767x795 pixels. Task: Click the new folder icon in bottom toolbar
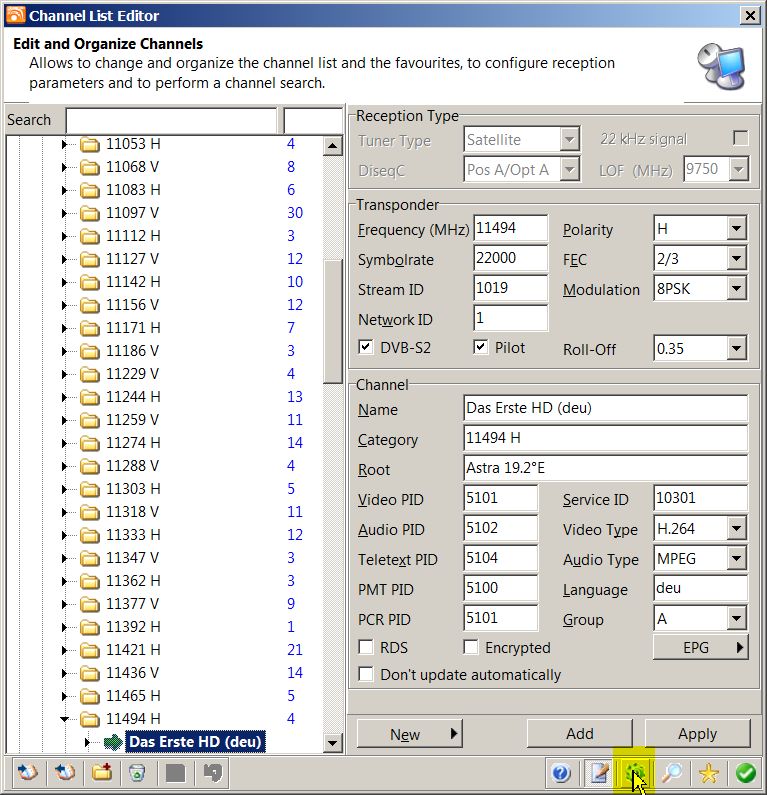click(101, 772)
